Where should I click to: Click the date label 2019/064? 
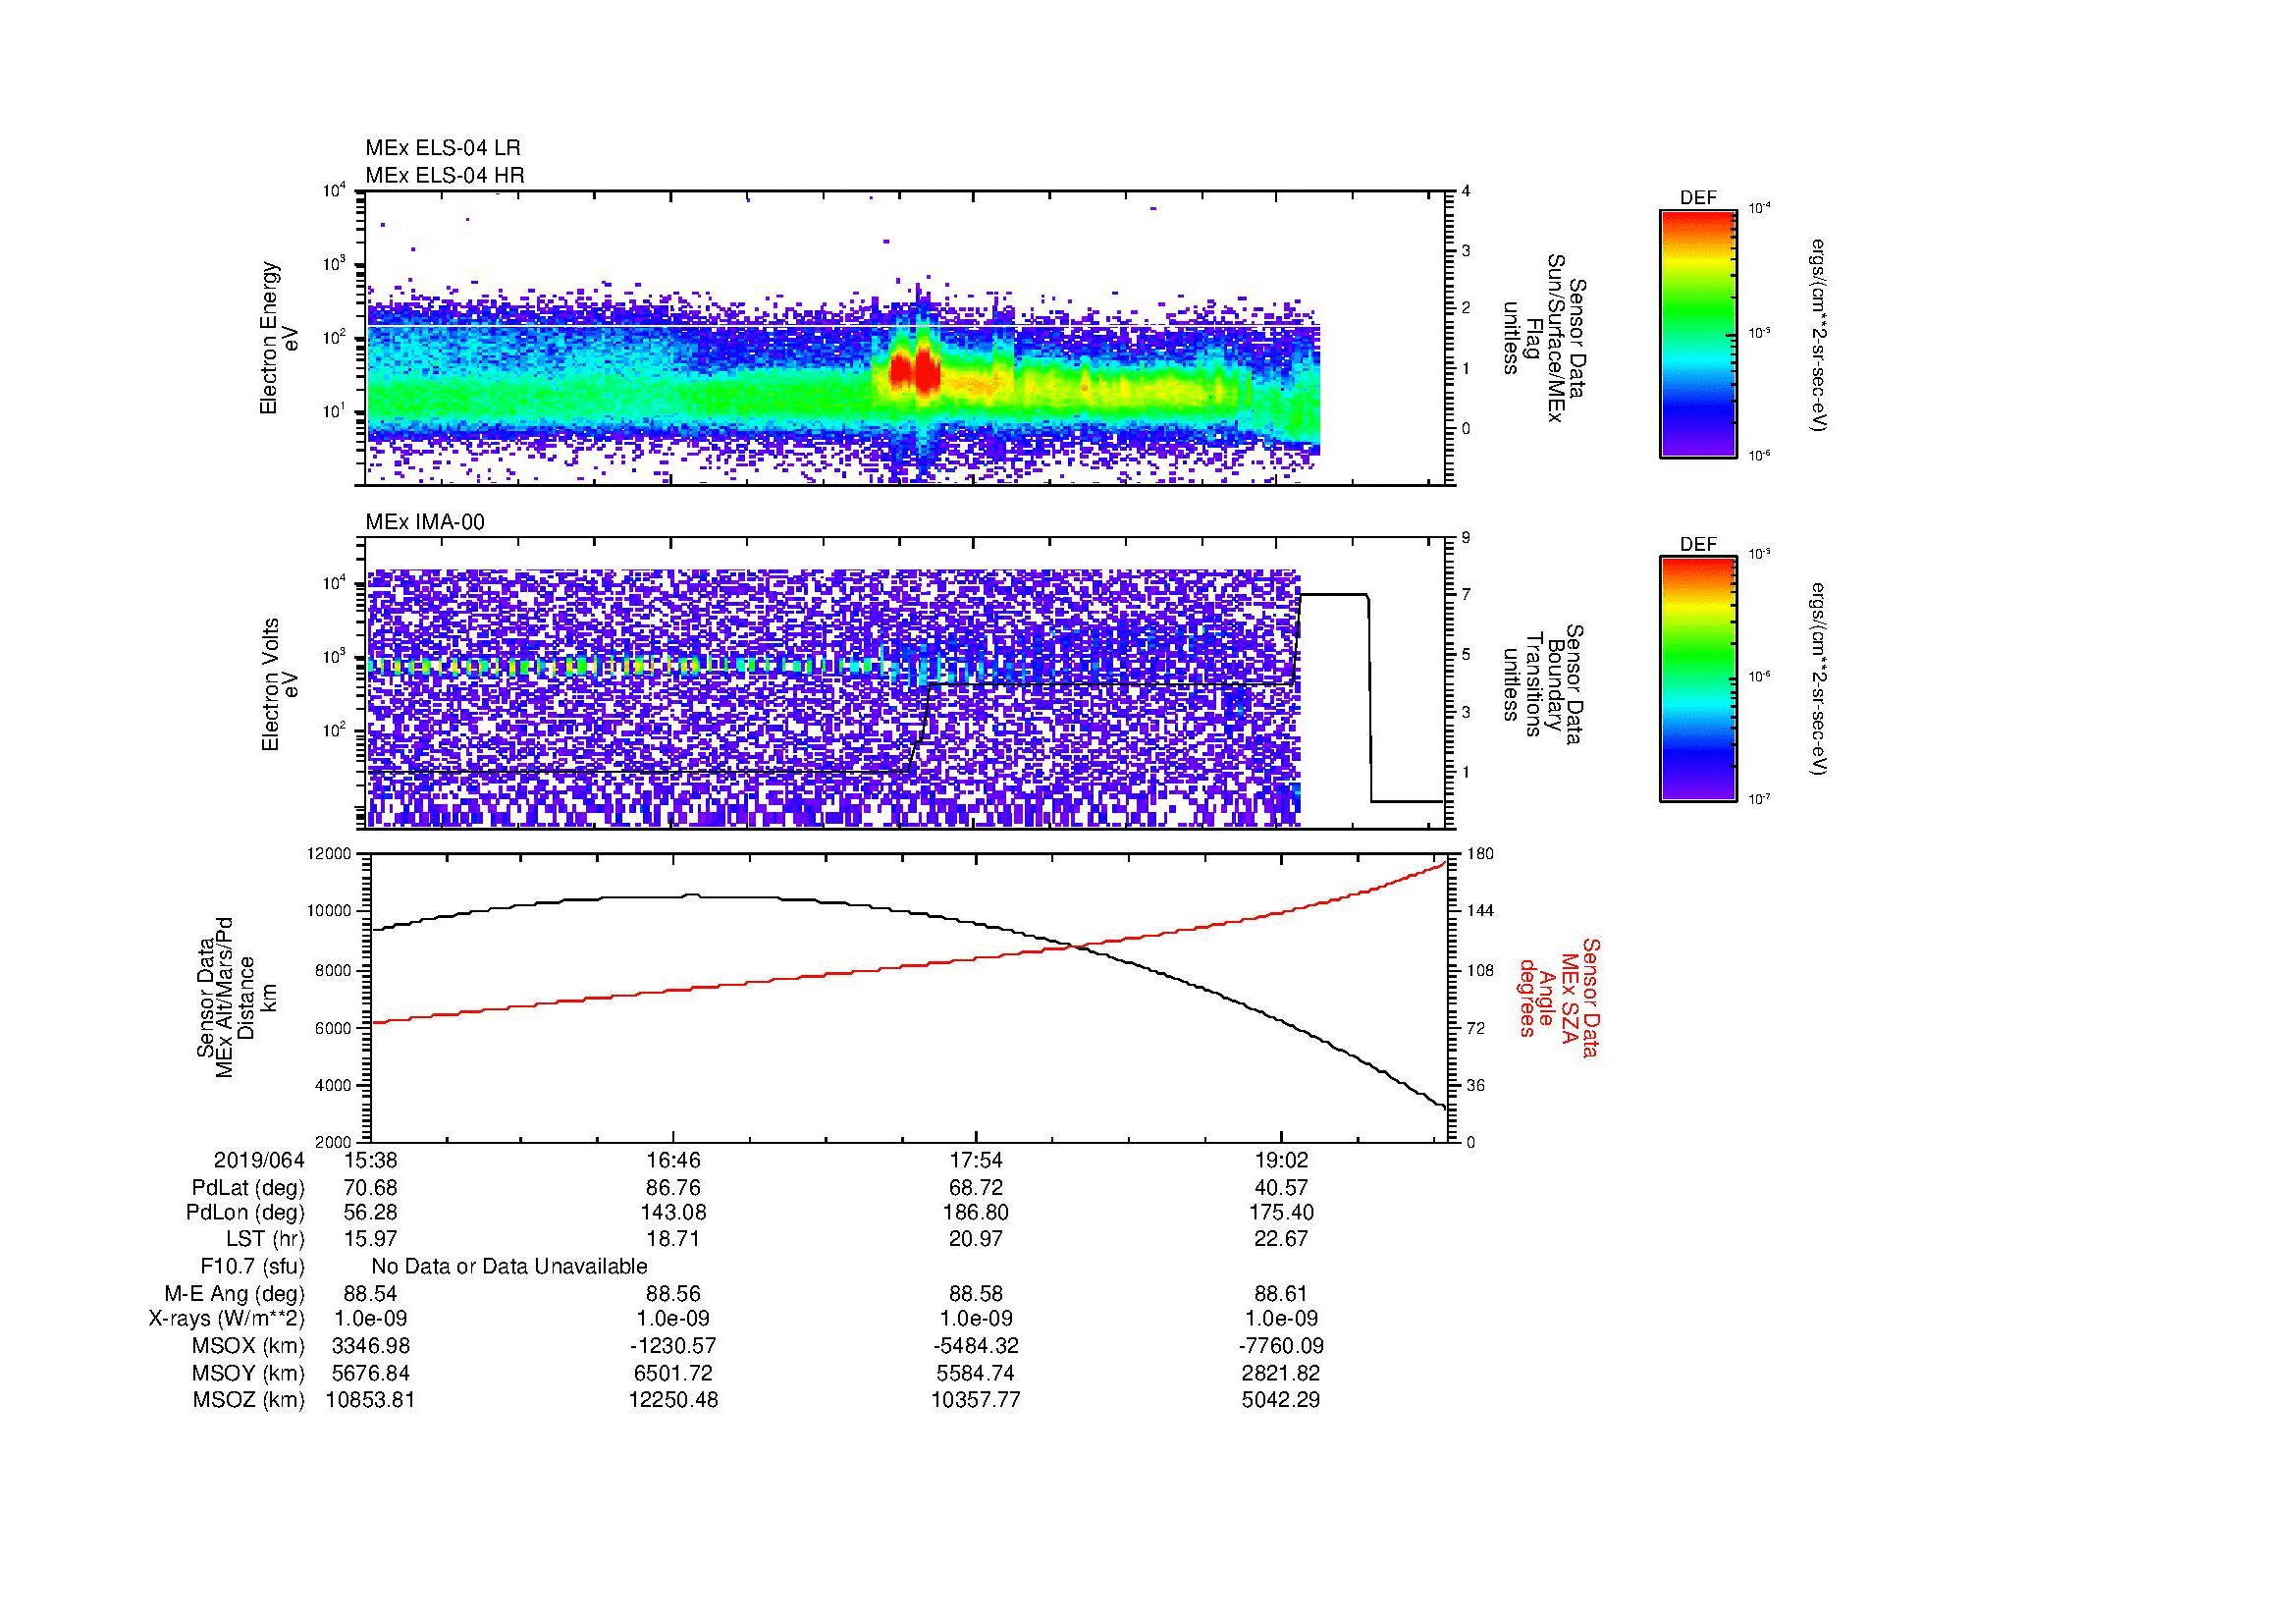point(259,1161)
